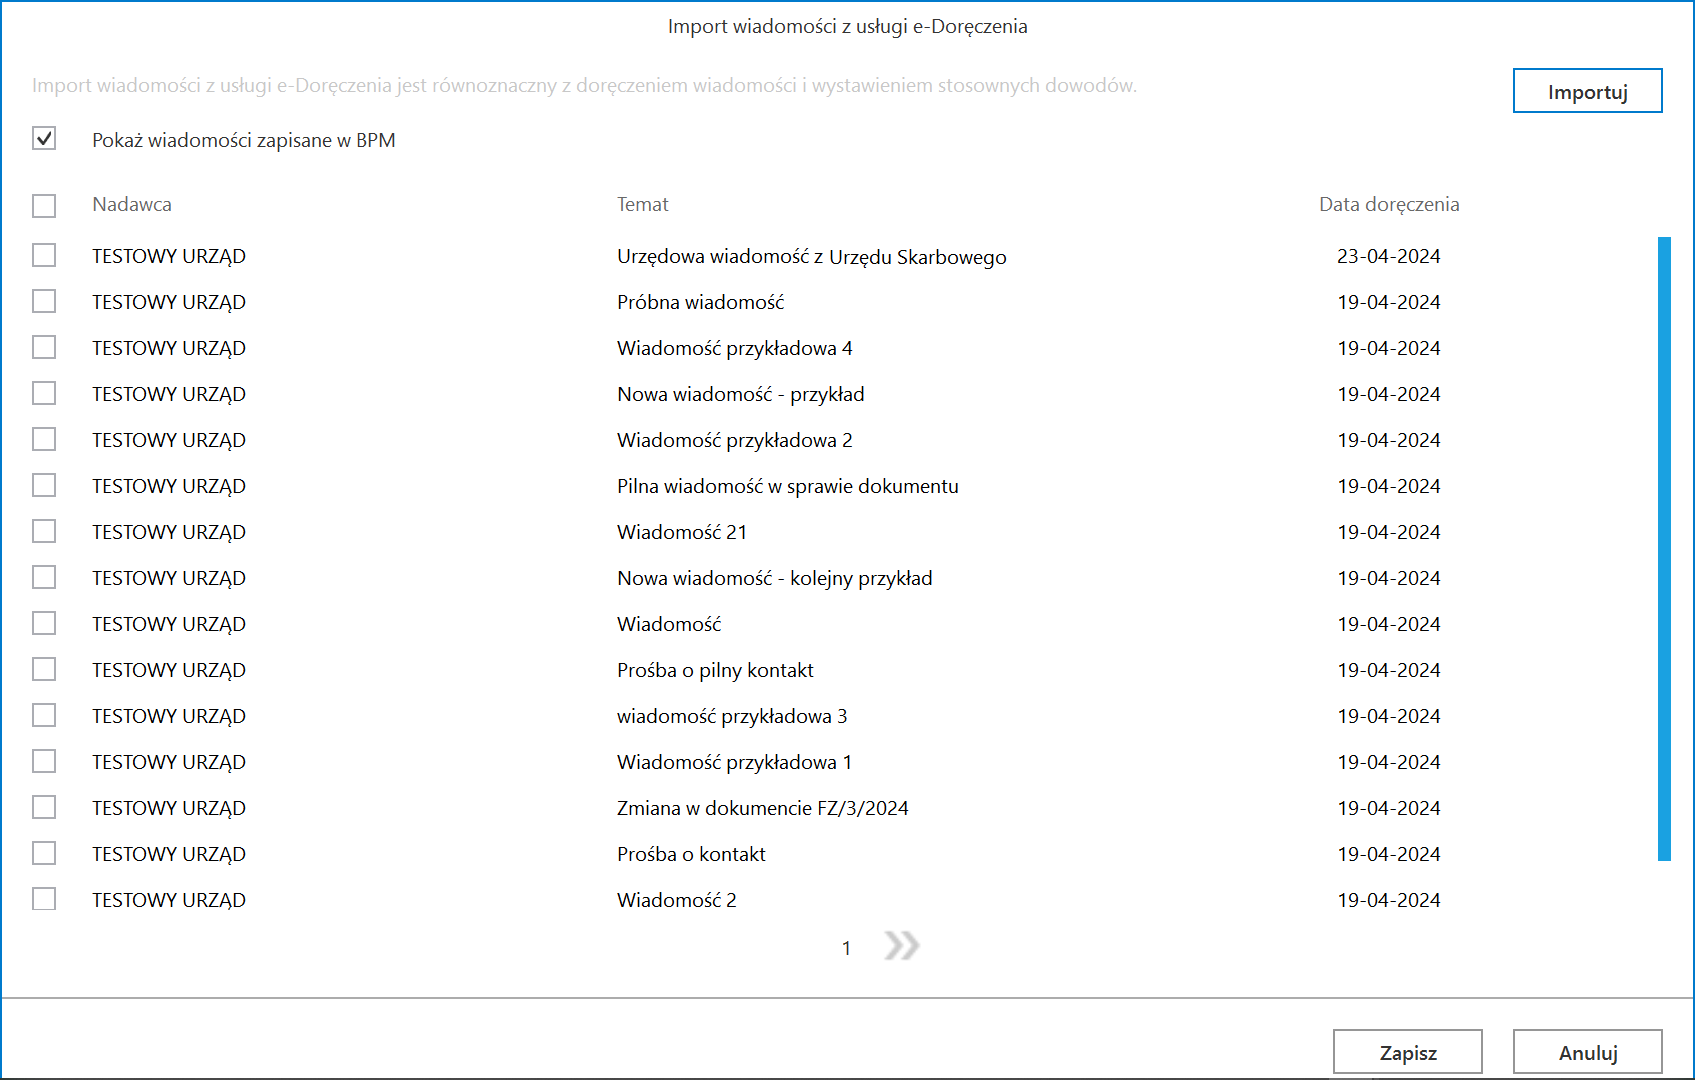This screenshot has width=1695, height=1080.
Task: Tick checkbox for 'Wiadomość przykładowa 2'
Action: [x=44, y=440]
